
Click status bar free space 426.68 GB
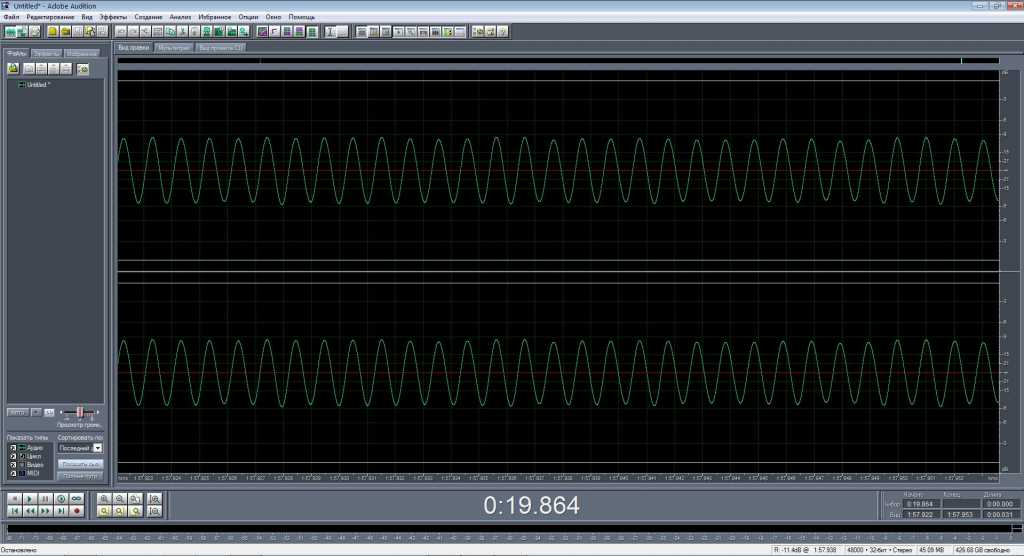tap(983, 550)
